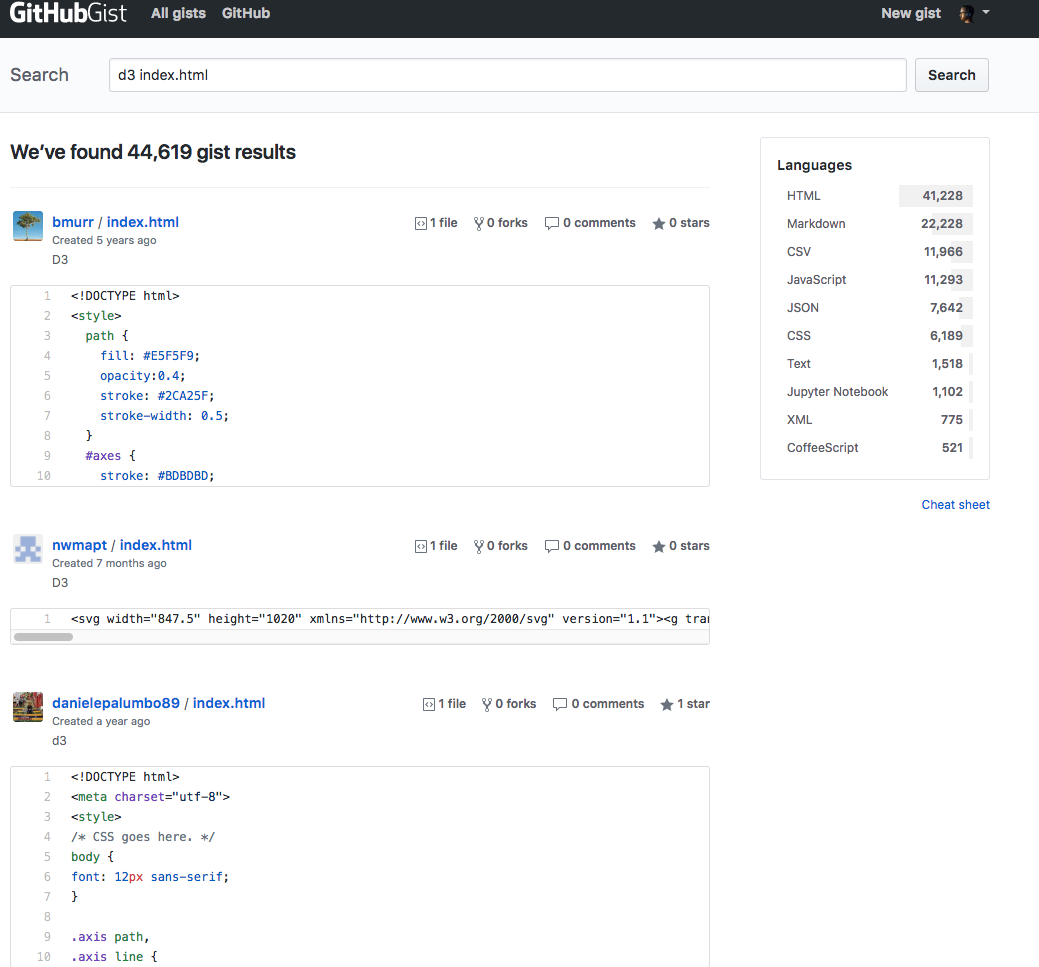Click the bmurr gist code preview
Viewport: 1039px width, 967px height.
(360, 386)
